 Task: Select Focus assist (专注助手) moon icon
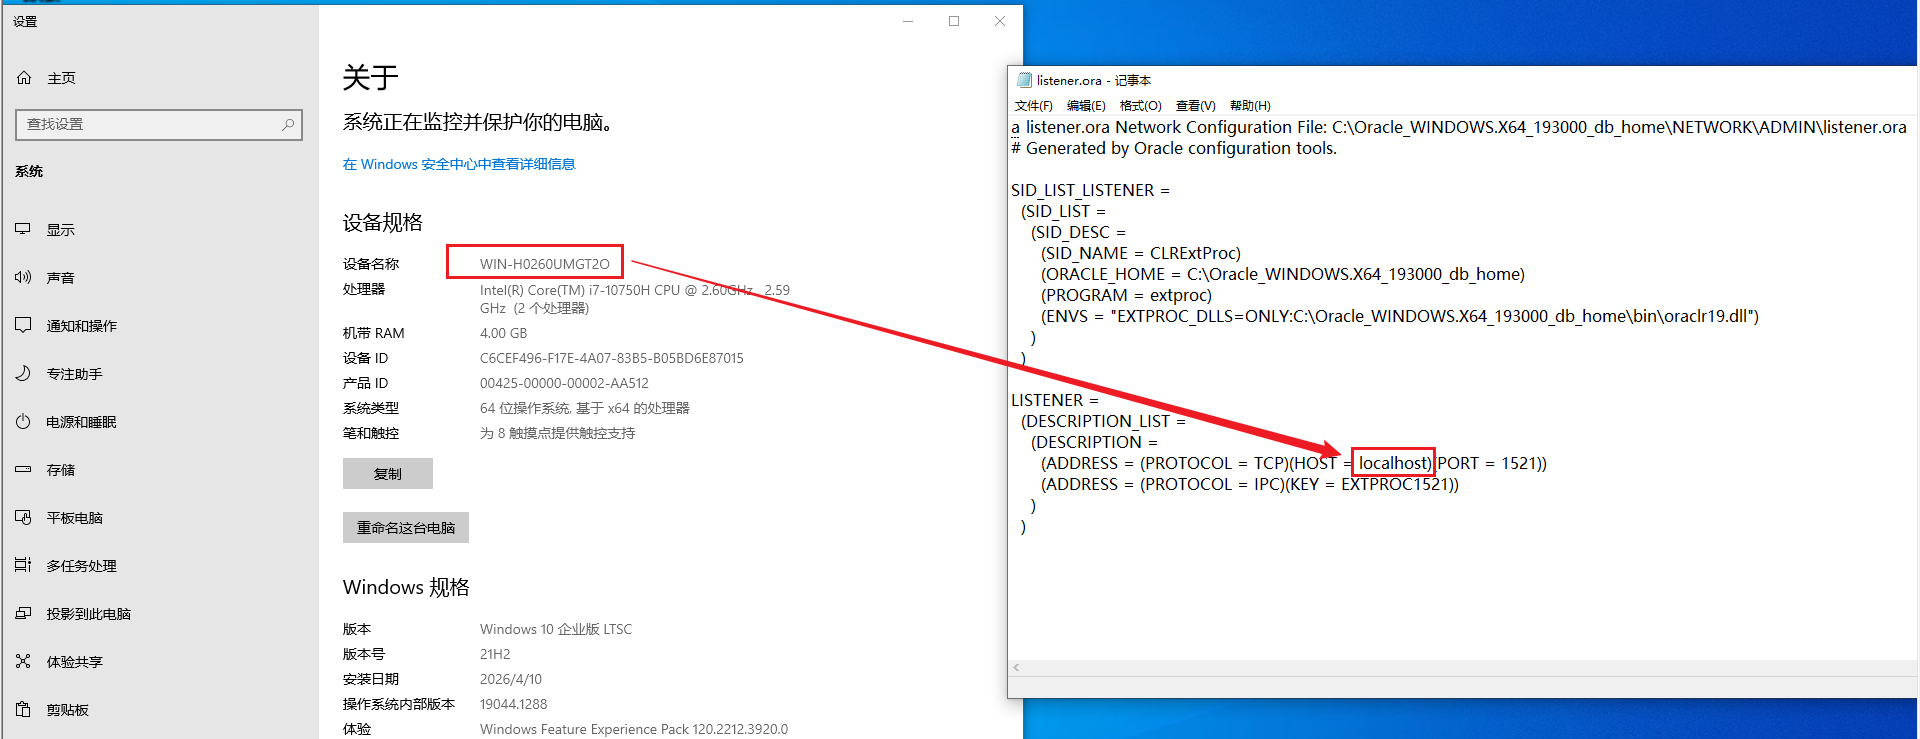23,374
